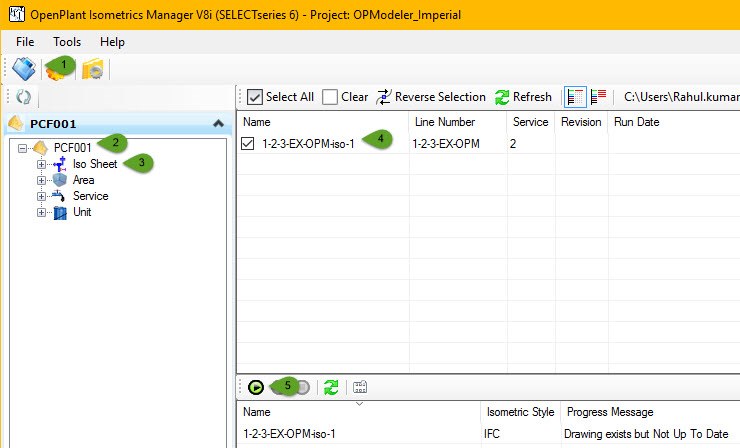This screenshot has width=740, height=448.
Task: Click the green refresh icon in bottom toolbar
Action: pyautogui.click(x=331, y=388)
